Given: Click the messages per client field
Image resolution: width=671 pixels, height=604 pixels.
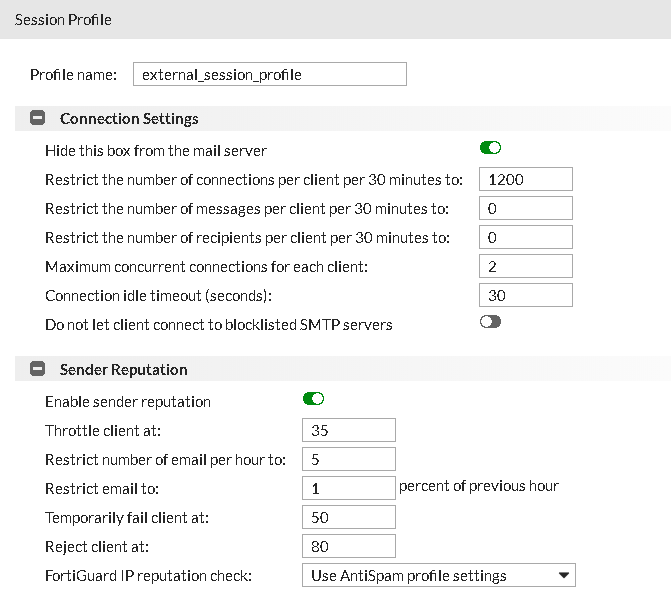Looking at the screenshot, I should click(525, 208).
